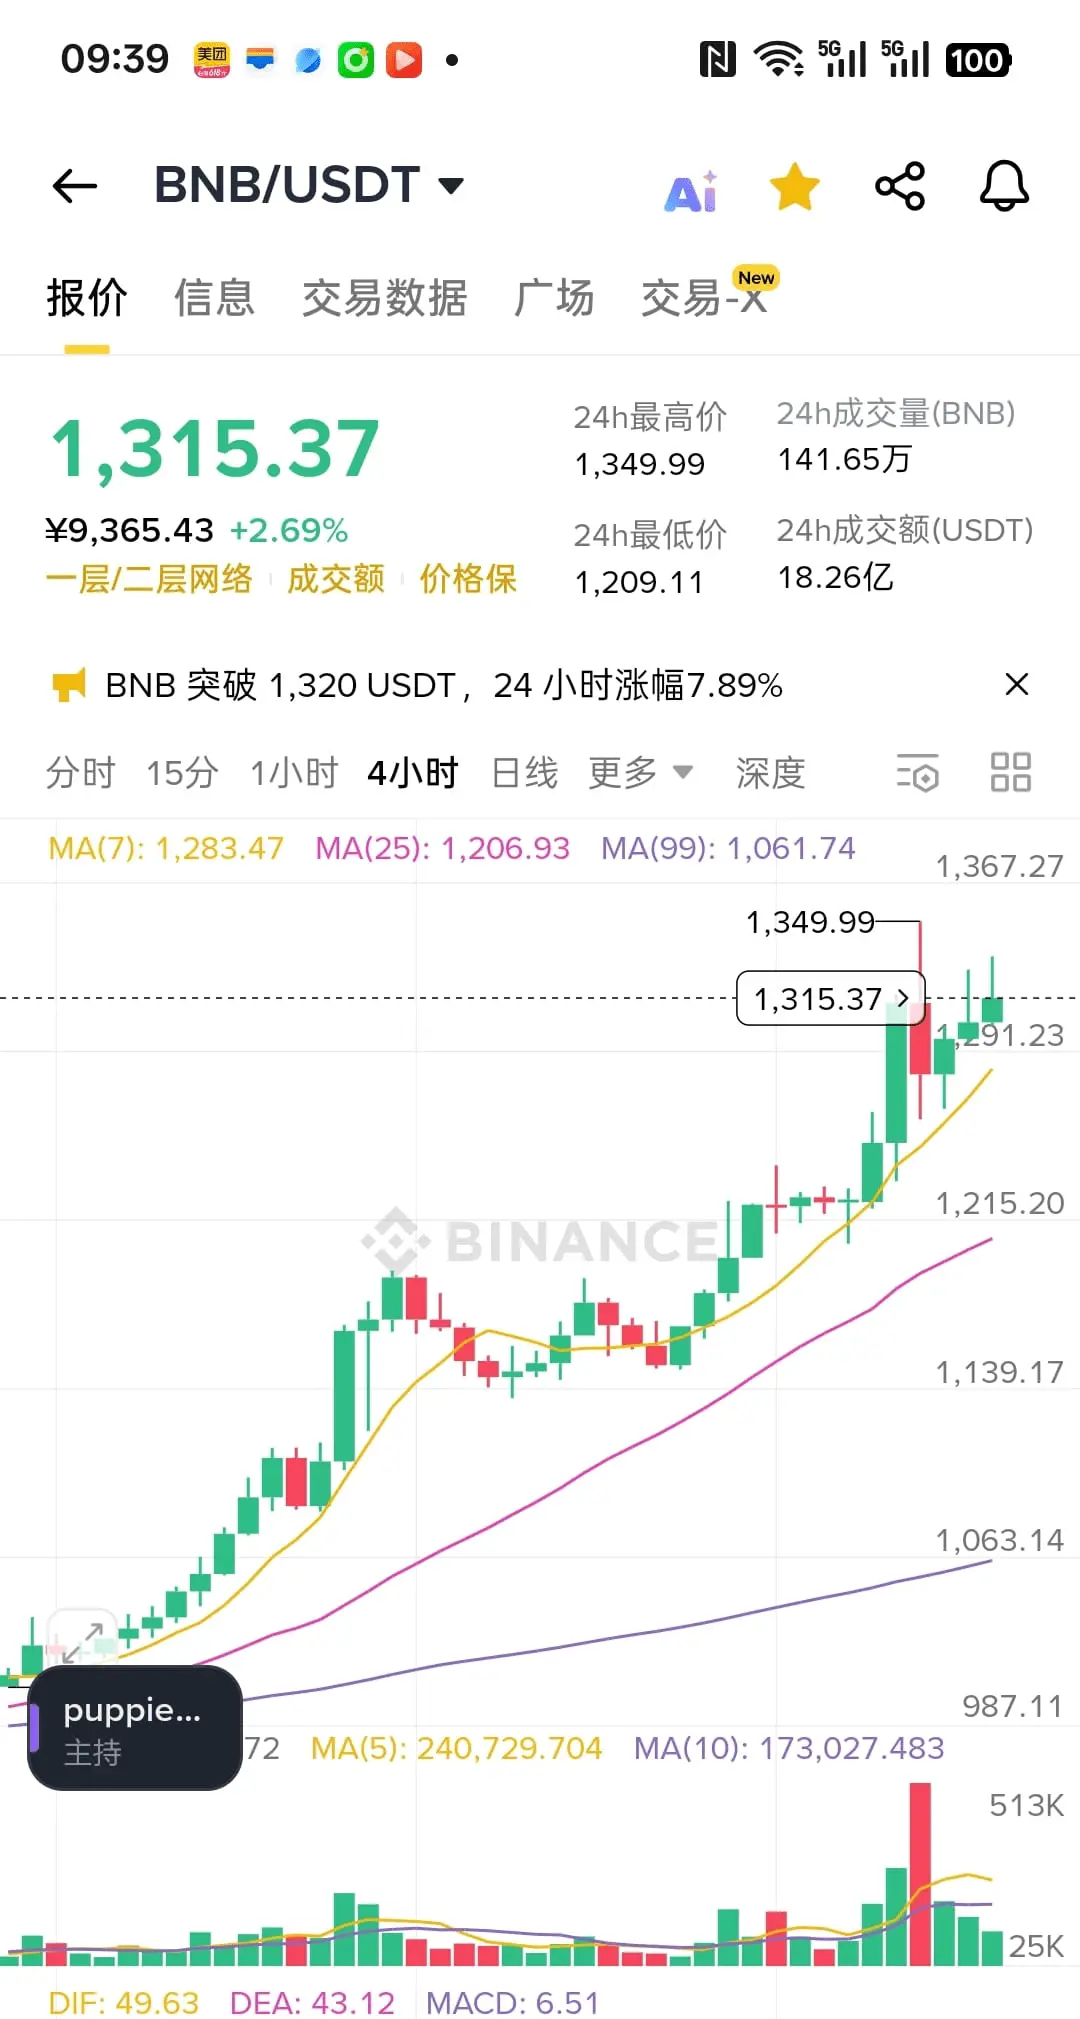Viewport: 1080px width, 2019px height.
Task: Tap the volume MA(10): 173,027.483 label
Action: point(789,1749)
